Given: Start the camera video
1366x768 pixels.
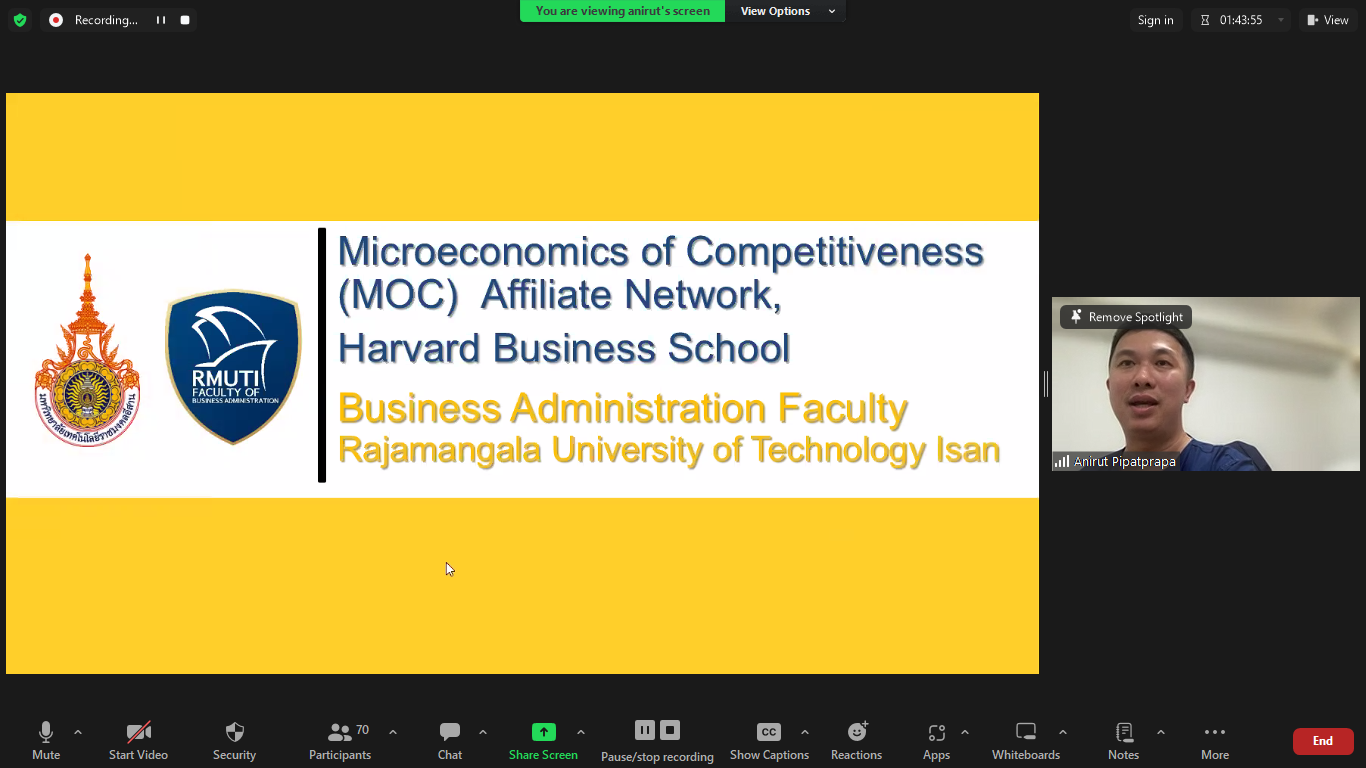Looking at the screenshot, I should click(138, 741).
